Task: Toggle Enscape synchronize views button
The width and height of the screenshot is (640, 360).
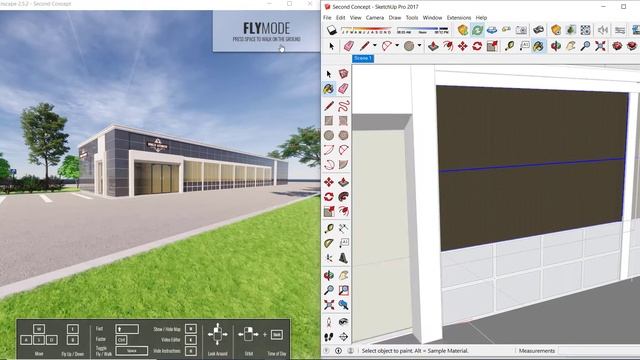Action: [x=492, y=30]
